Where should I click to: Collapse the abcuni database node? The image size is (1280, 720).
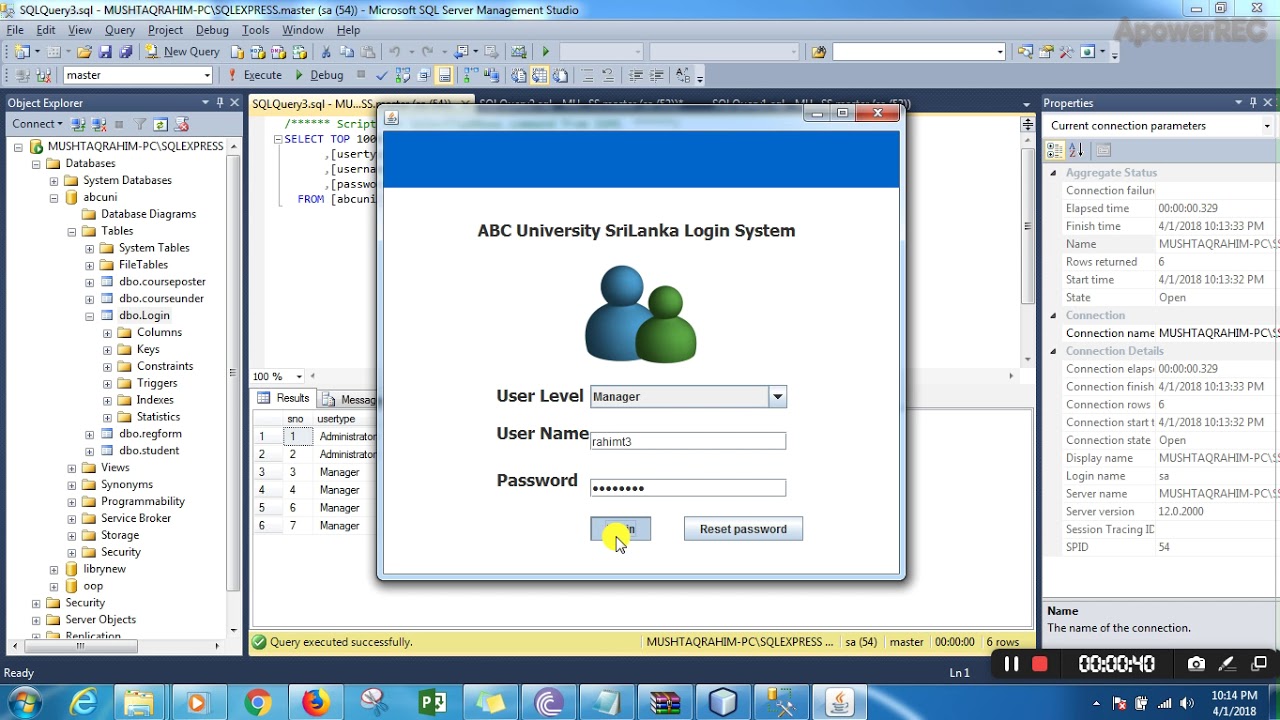(54, 198)
